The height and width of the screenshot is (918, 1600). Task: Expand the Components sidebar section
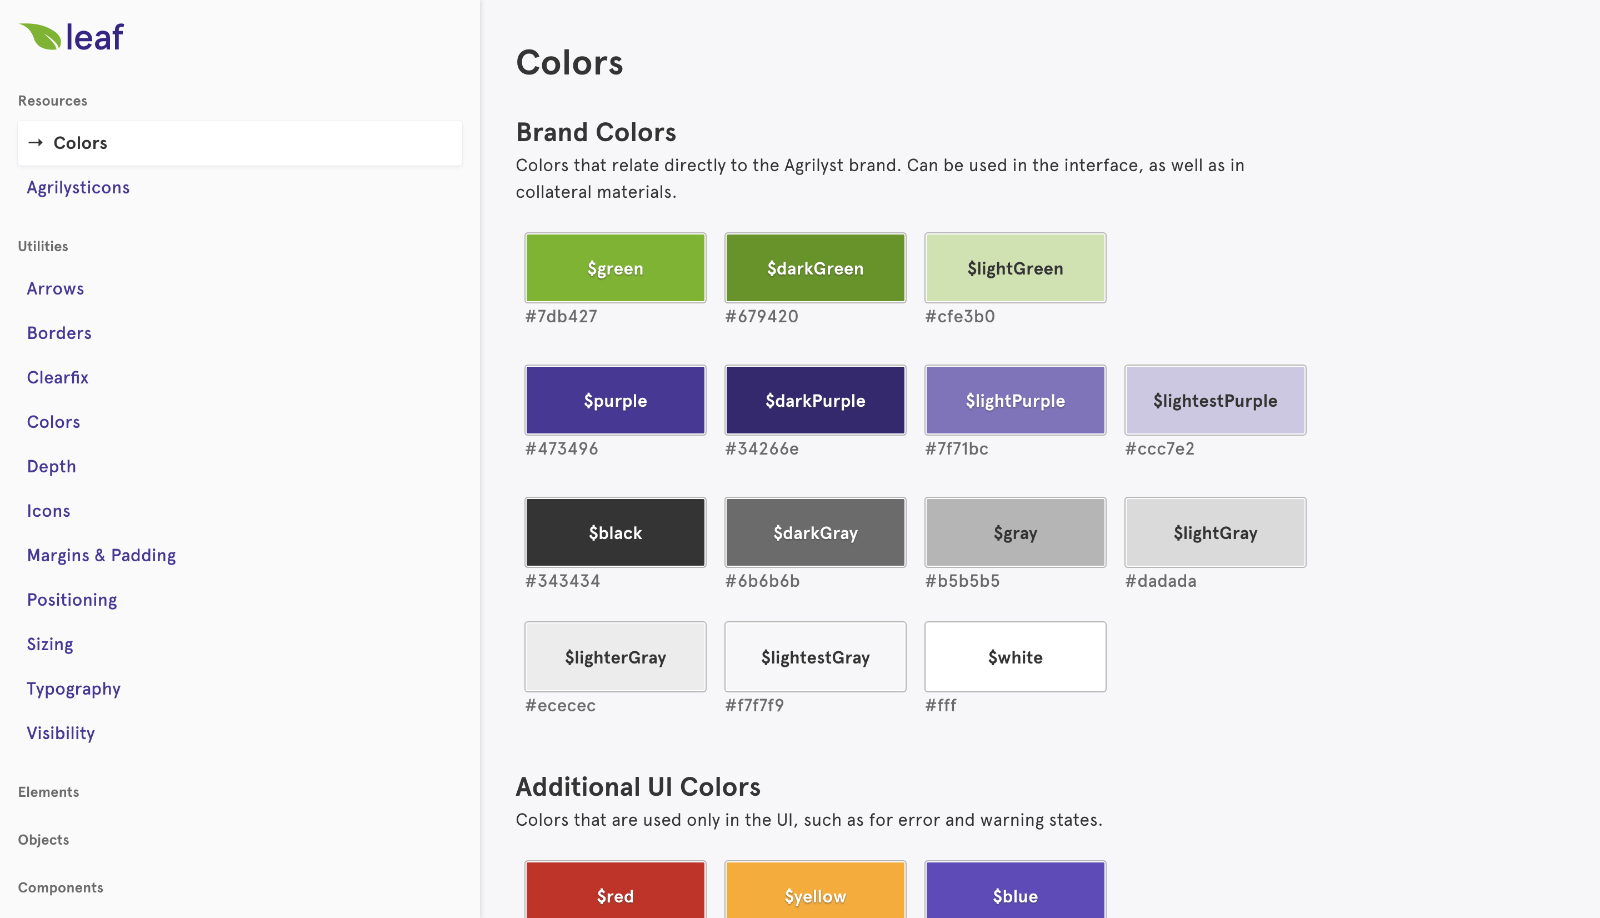click(60, 888)
